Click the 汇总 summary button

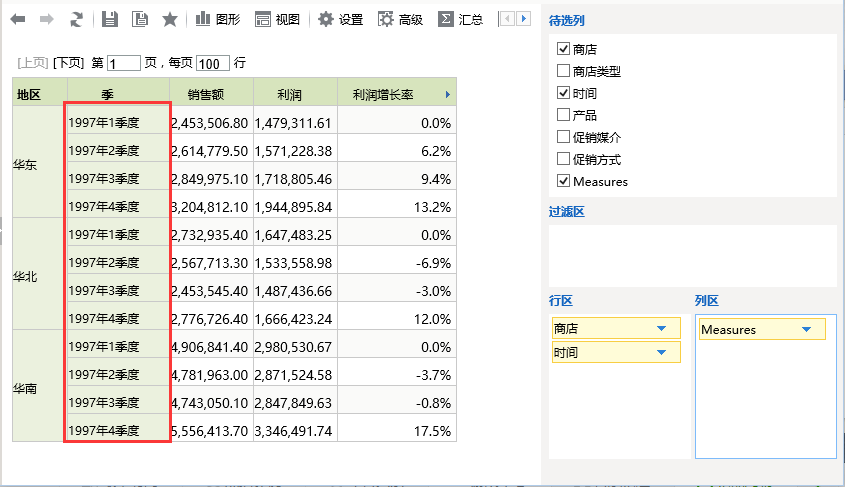460,19
